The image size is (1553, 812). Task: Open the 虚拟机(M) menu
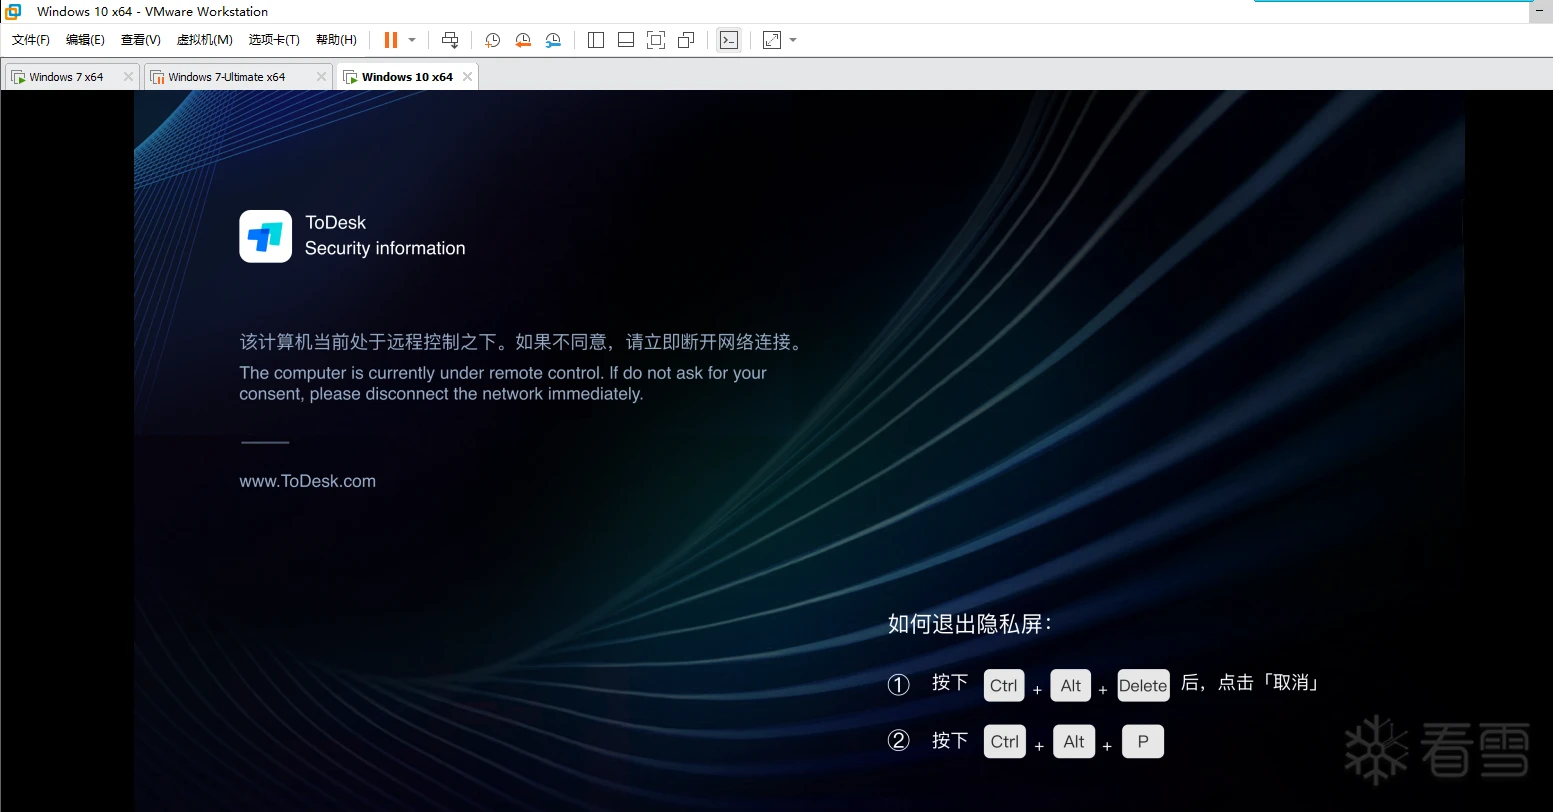point(205,40)
